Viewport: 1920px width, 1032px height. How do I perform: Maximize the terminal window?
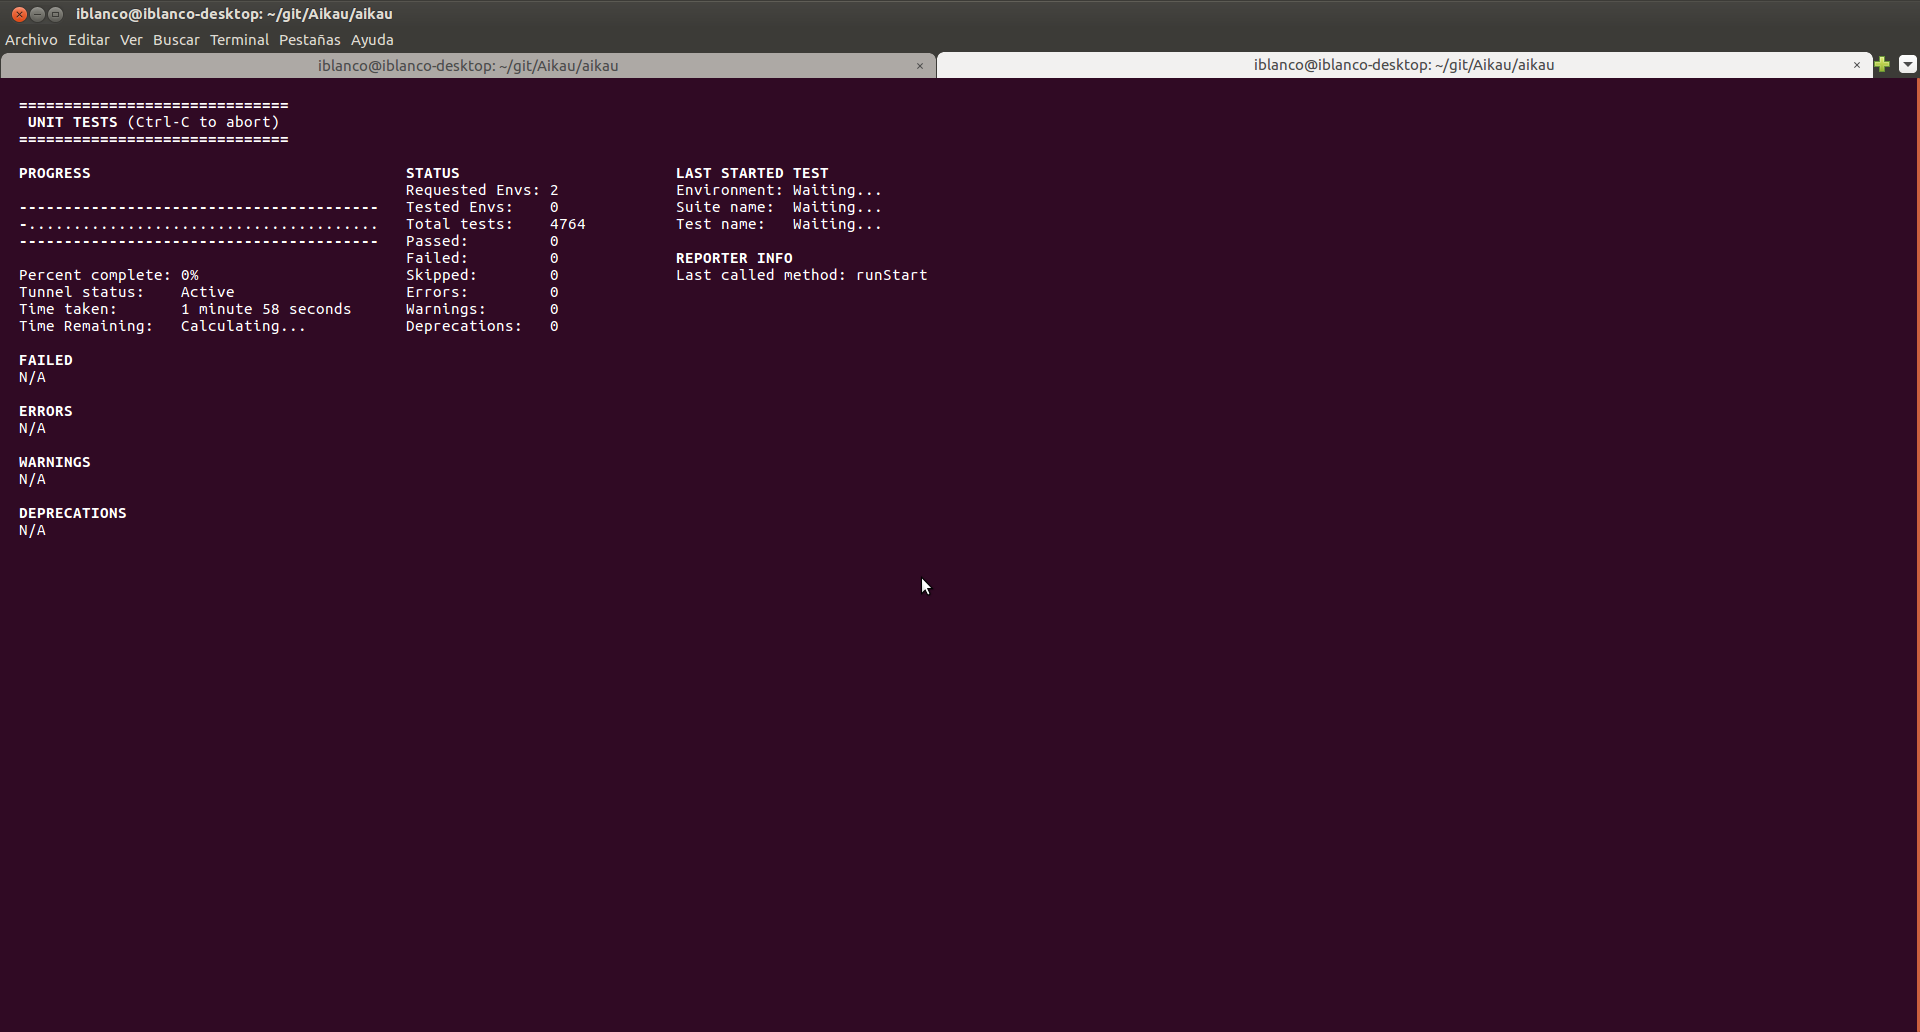56,14
